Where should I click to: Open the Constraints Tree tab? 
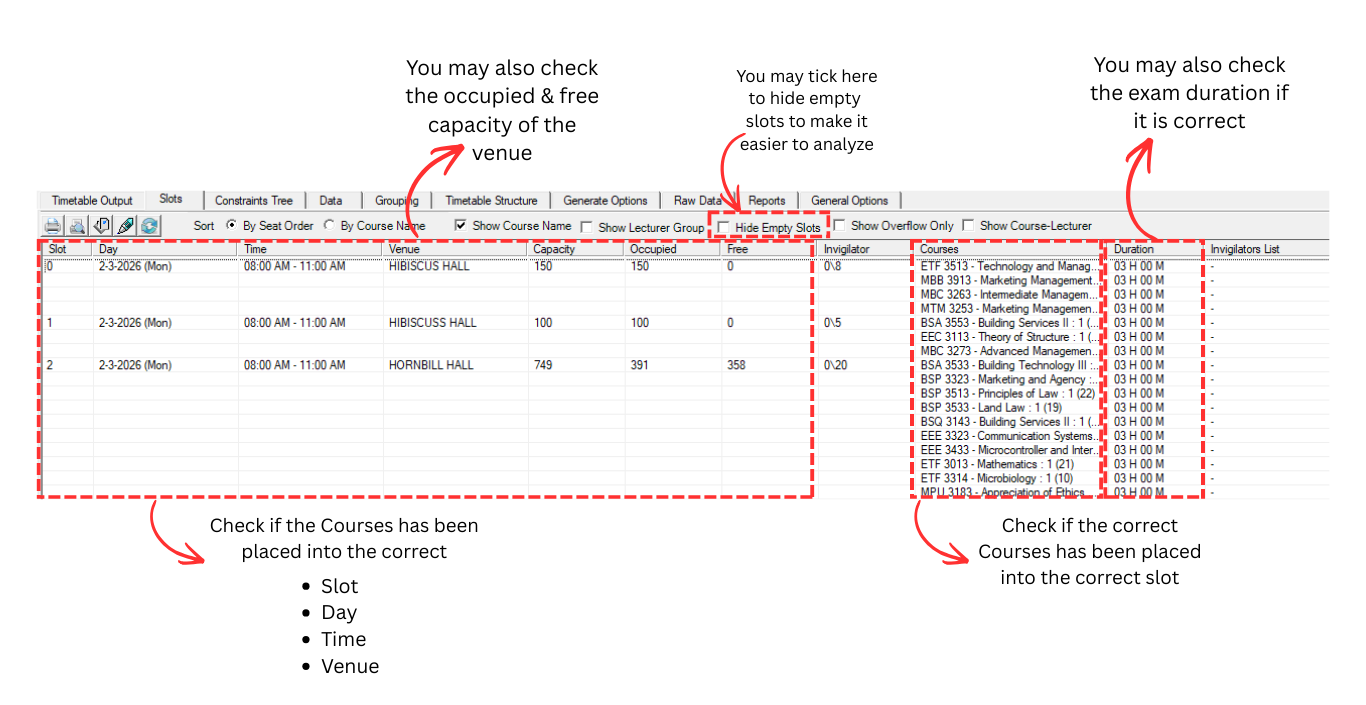click(254, 201)
